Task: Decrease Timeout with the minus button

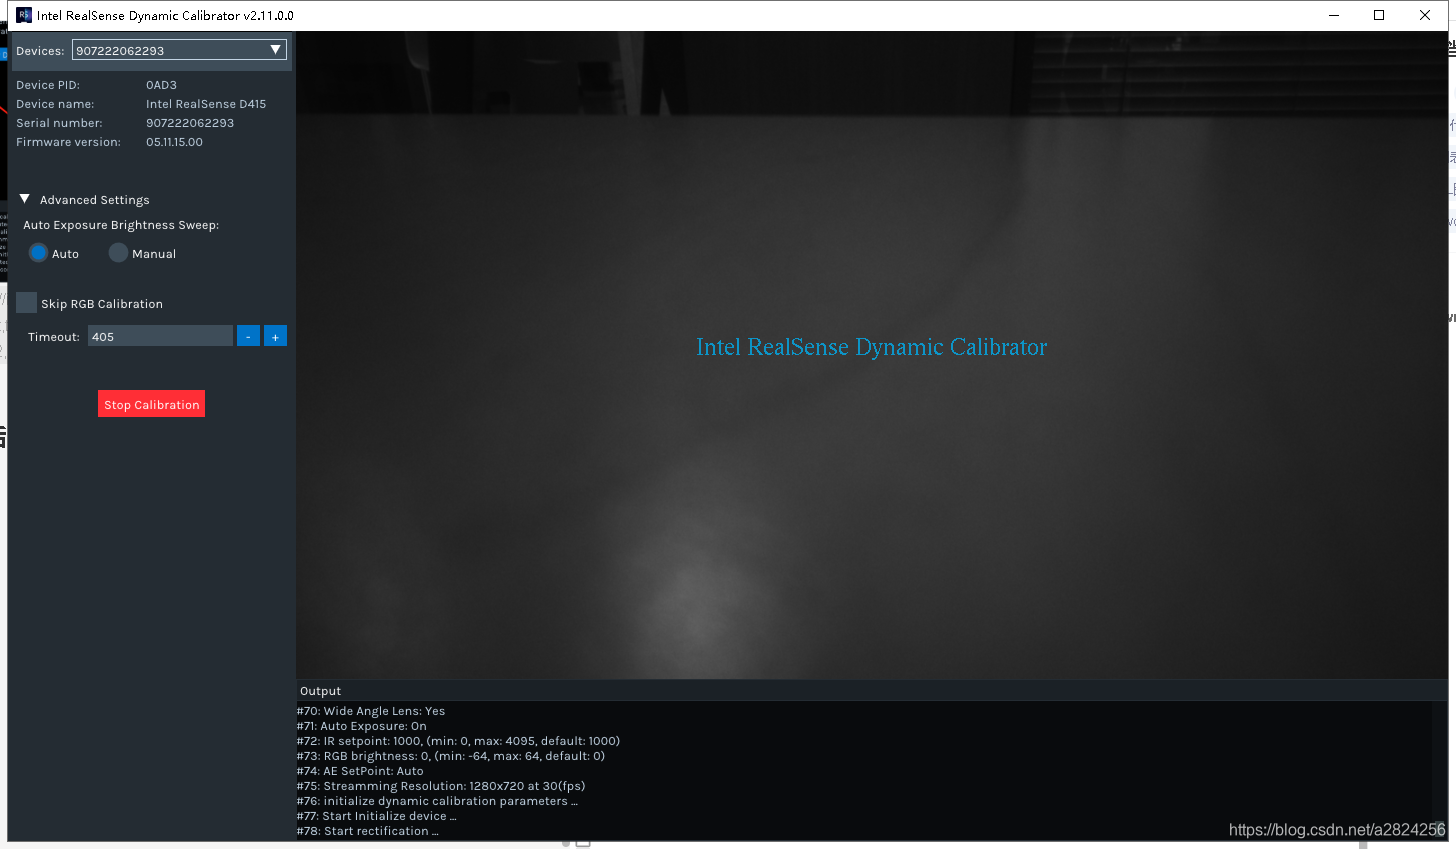Action: pos(248,336)
